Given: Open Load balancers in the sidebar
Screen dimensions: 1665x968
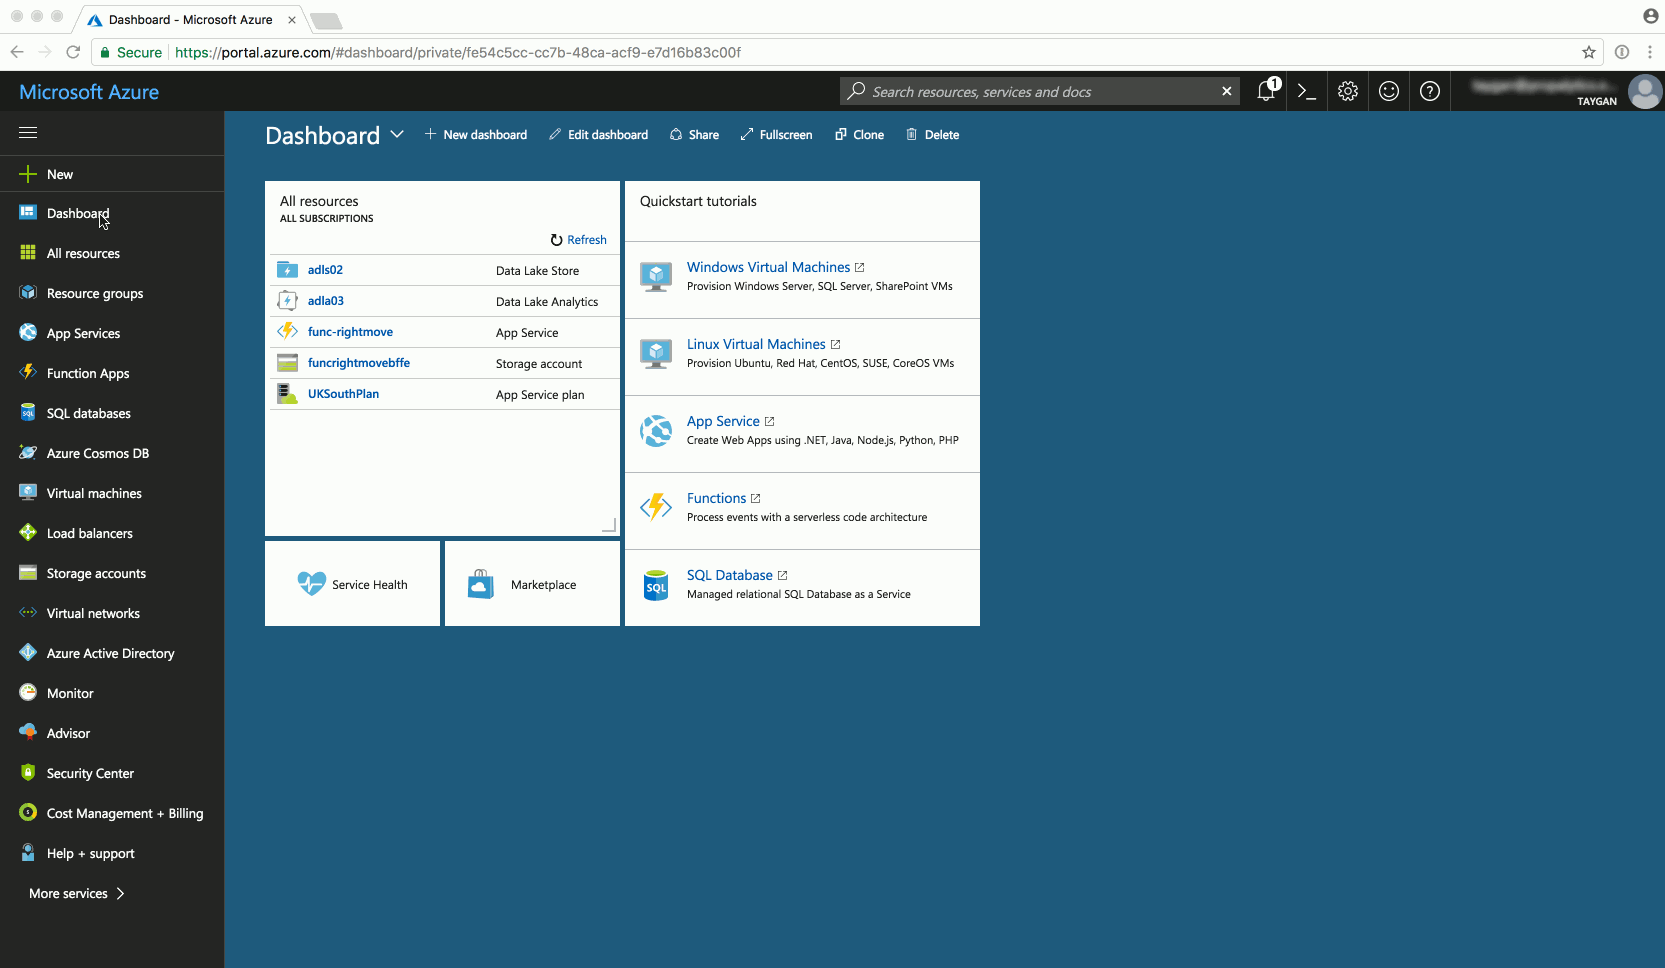Looking at the screenshot, I should click(x=112, y=533).
